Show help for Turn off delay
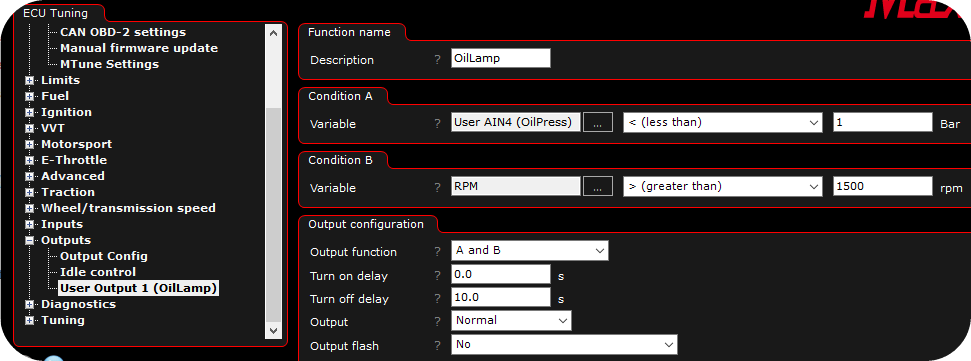 437,299
